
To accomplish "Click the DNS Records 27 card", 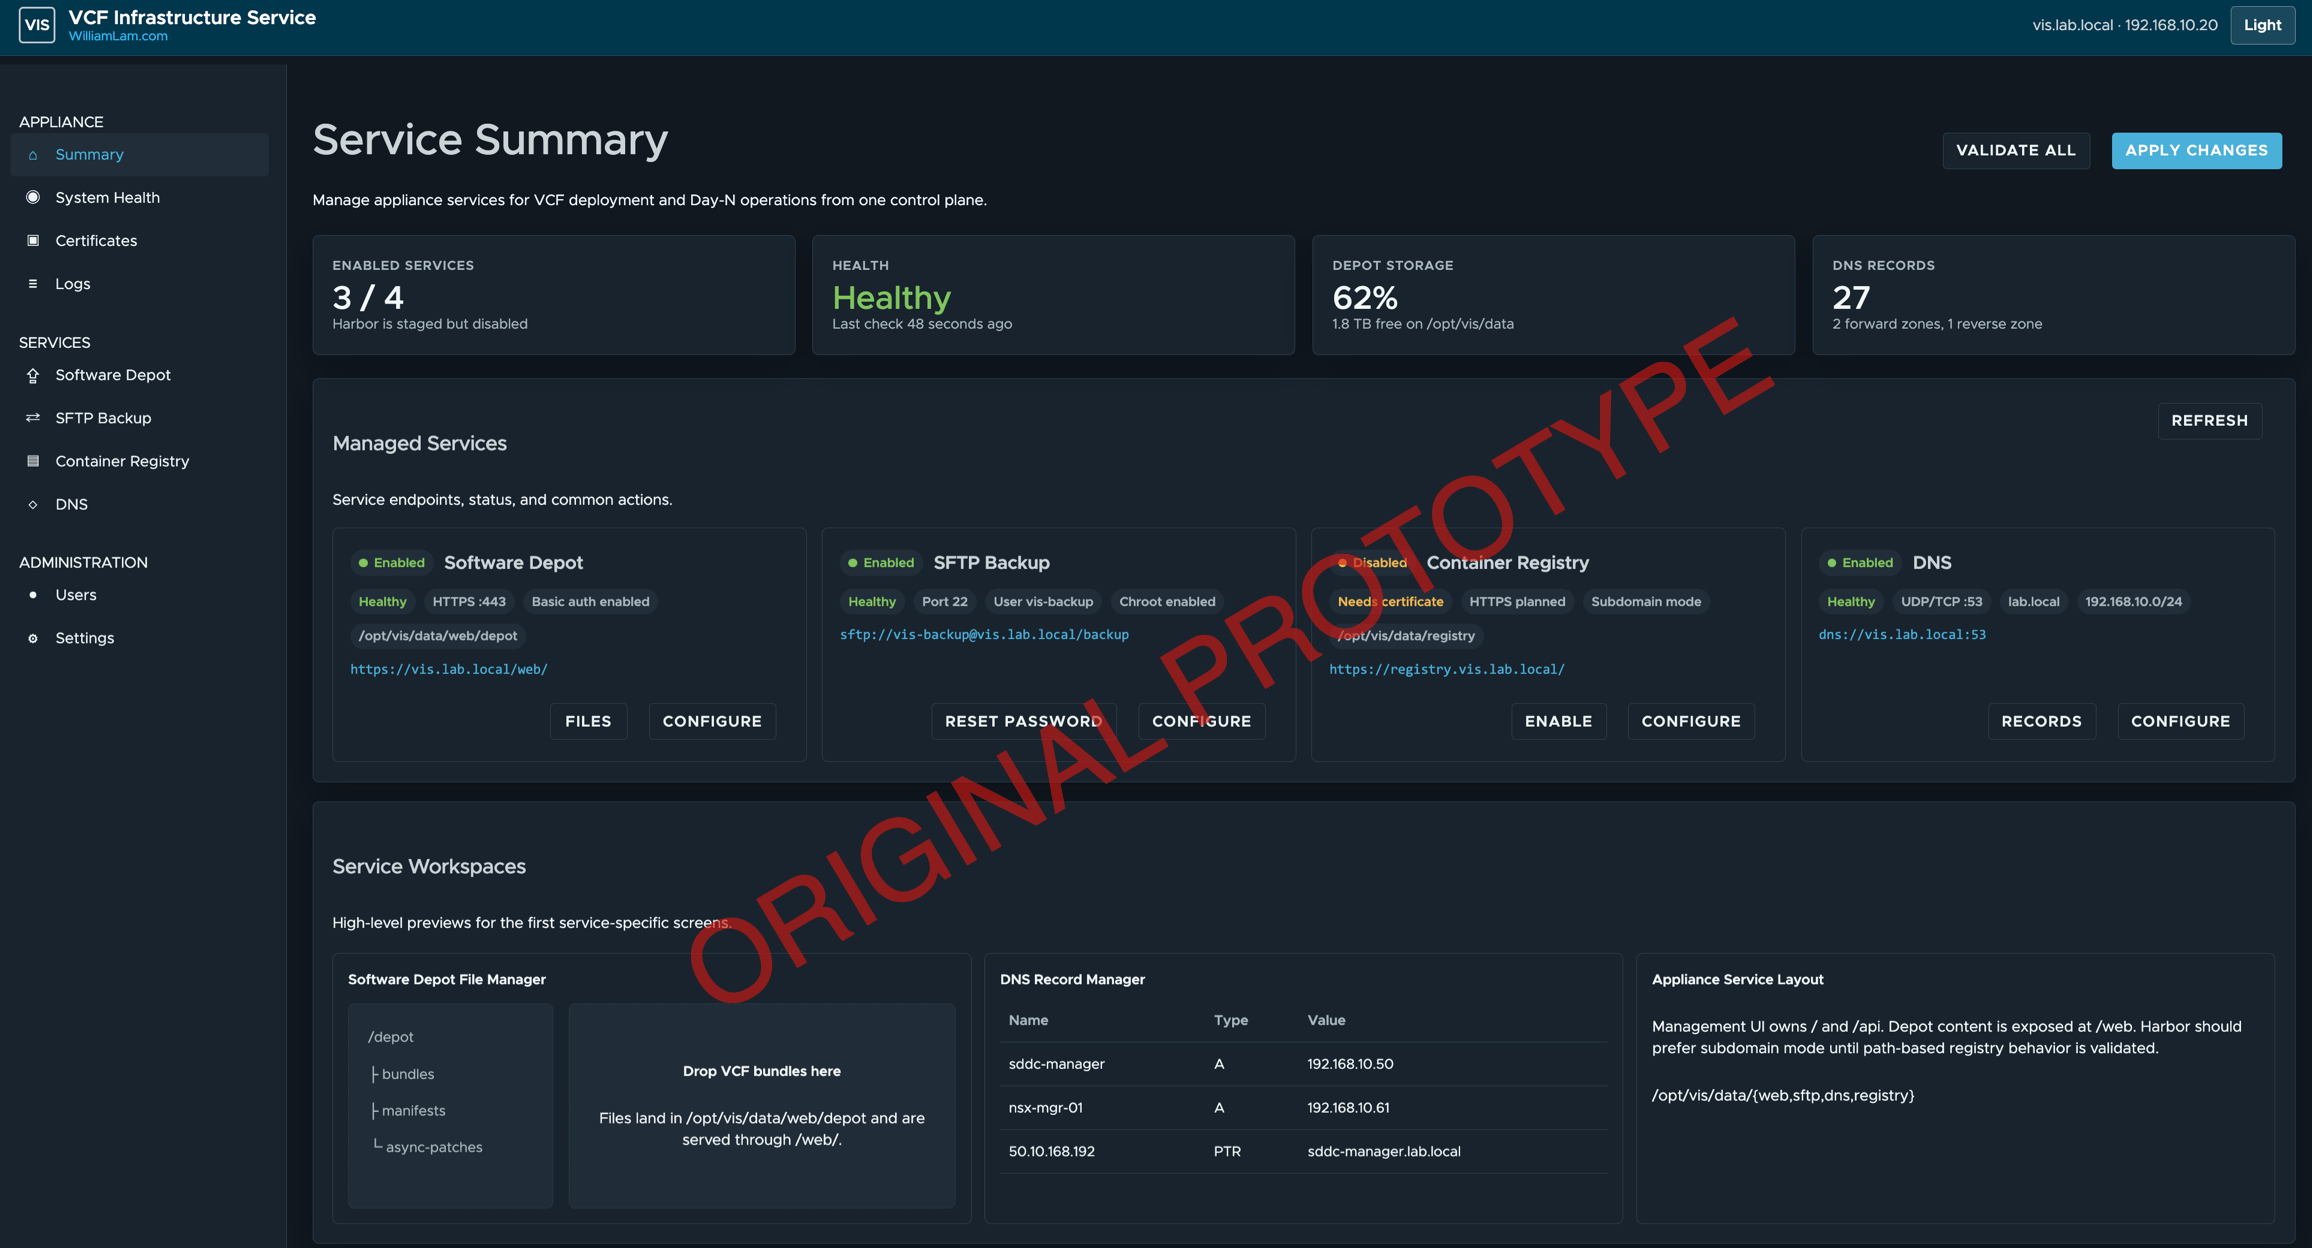I will point(2053,295).
